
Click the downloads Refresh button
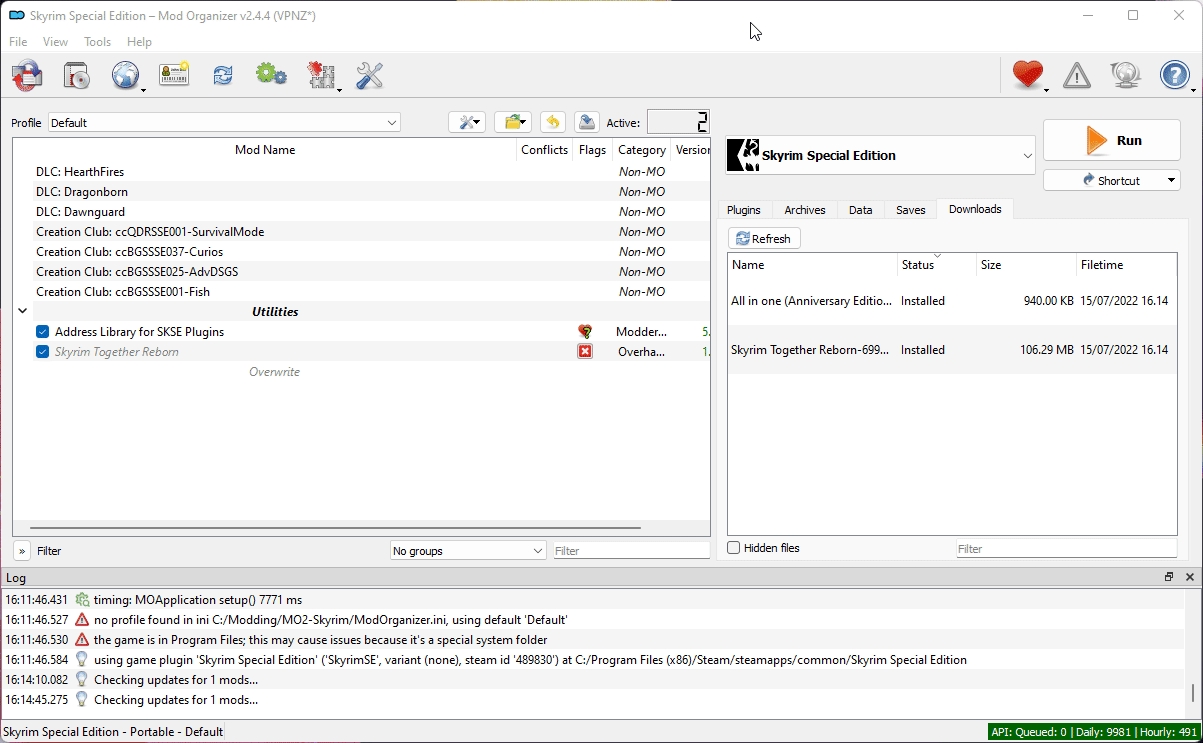764,239
